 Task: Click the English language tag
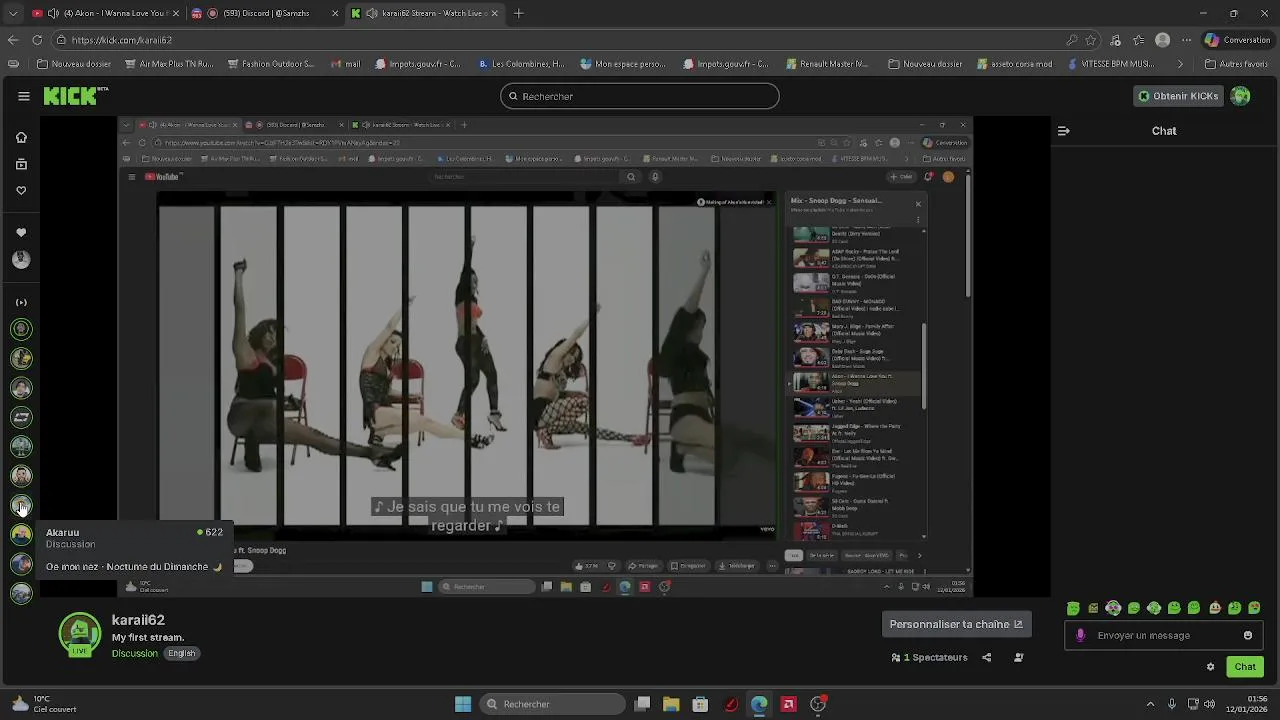click(182, 653)
